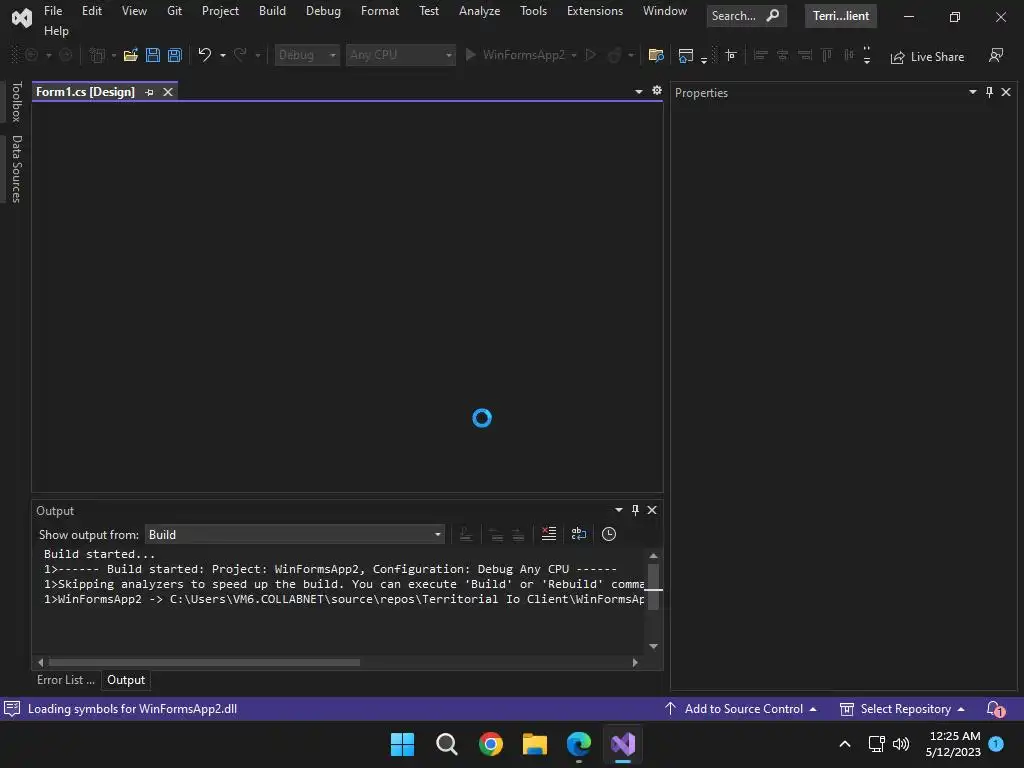This screenshot has width=1024, height=768.
Task: Switch to the Error List tab
Action: click(65, 680)
